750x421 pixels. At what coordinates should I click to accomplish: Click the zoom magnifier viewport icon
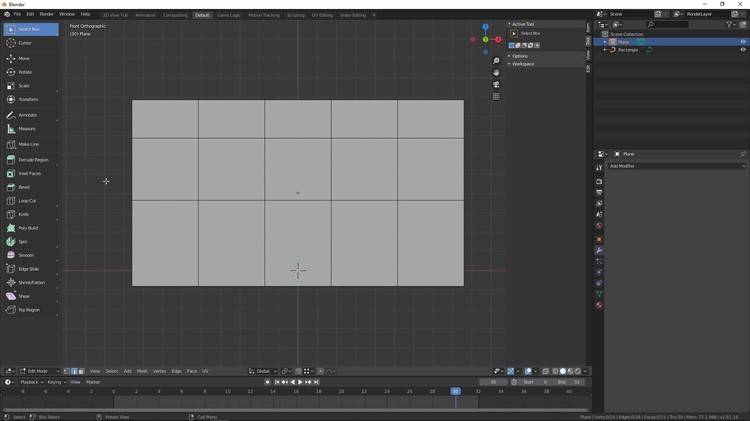496,61
